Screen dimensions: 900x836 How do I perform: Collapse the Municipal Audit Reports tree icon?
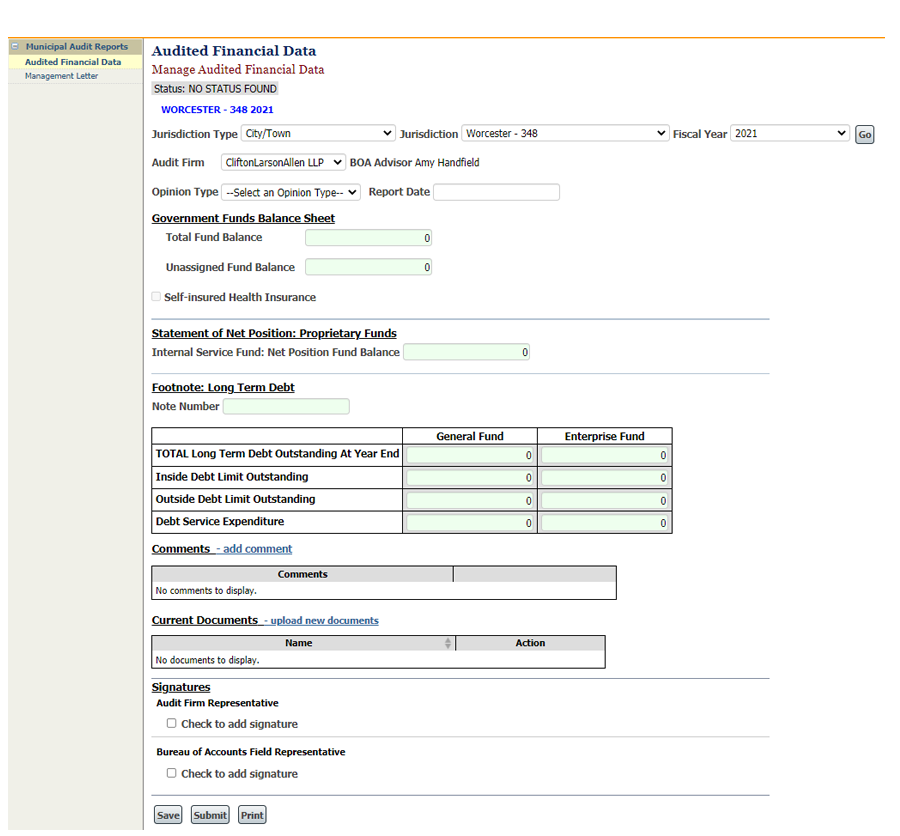pos(15,47)
